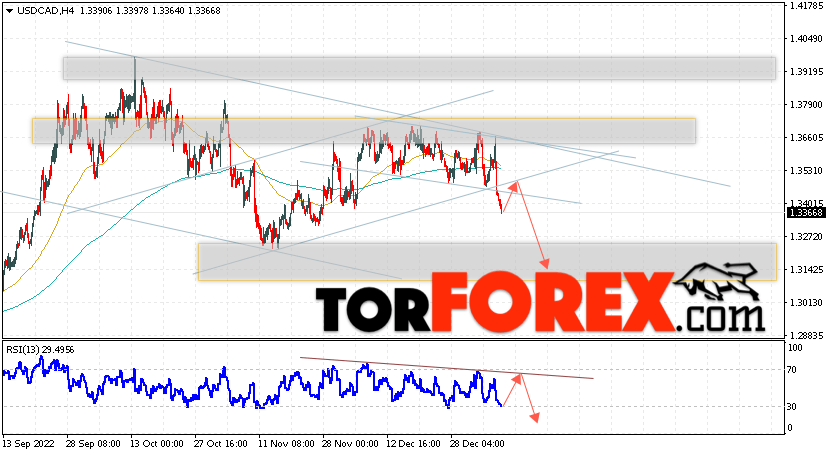830x455 pixels.
Task: Click the 1.40490 price axis label
Action: click(x=806, y=39)
